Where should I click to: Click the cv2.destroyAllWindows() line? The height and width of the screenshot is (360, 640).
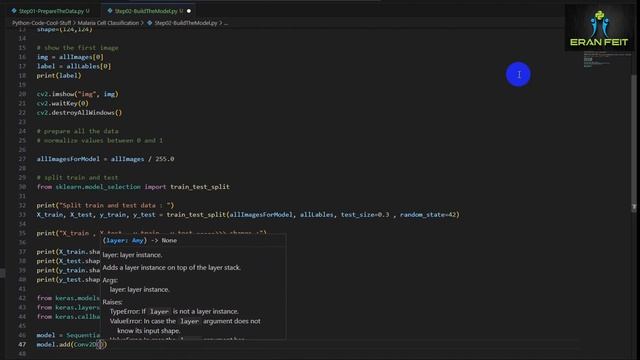[79, 113]
